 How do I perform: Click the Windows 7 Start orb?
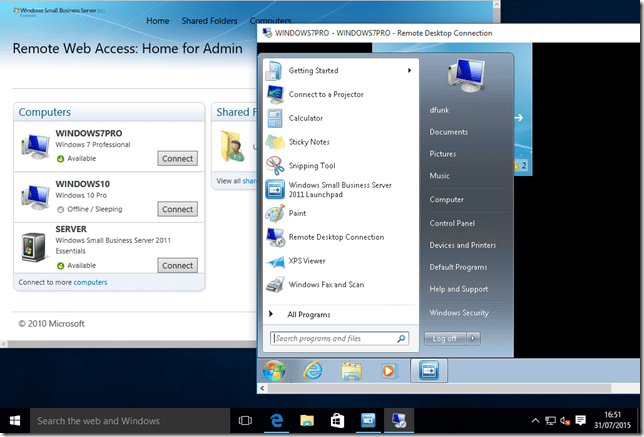tap(275, 372)
